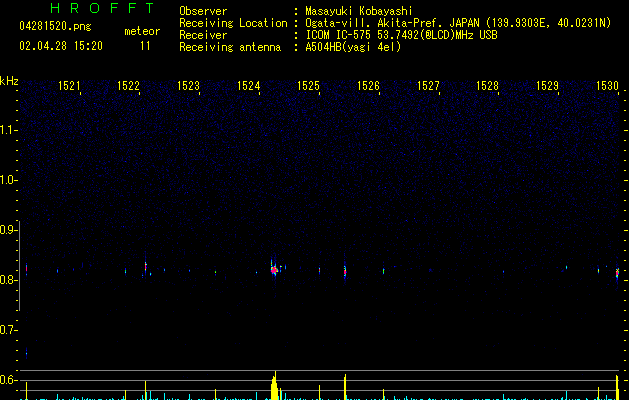
Task: Select the A504HB(yagi 4el) antenna value
Action: point(353,47)
